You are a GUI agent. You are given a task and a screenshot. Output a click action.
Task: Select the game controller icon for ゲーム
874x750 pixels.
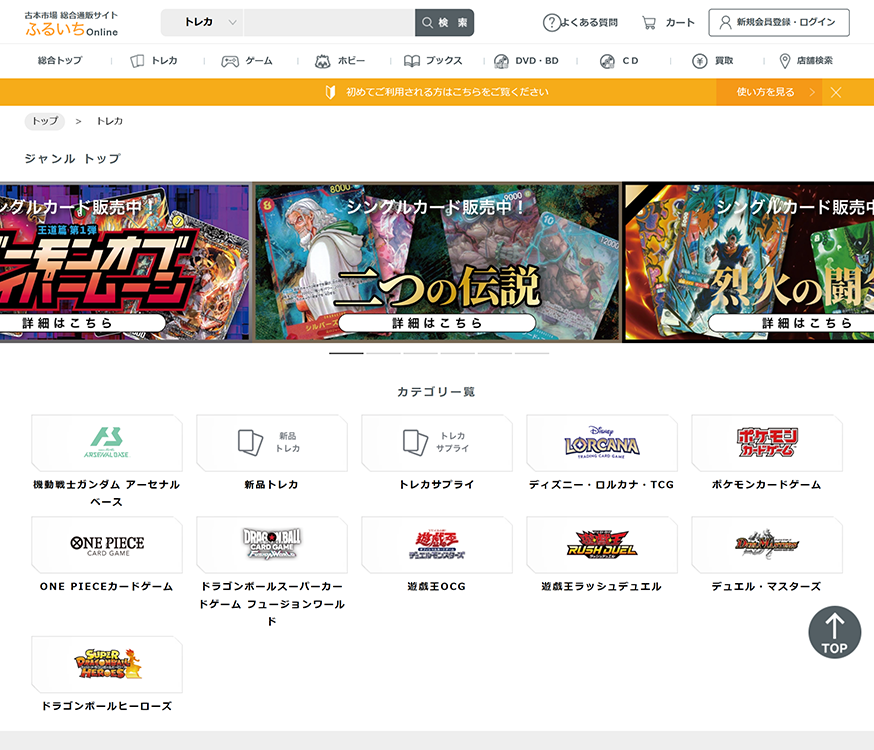coord(231,61)
